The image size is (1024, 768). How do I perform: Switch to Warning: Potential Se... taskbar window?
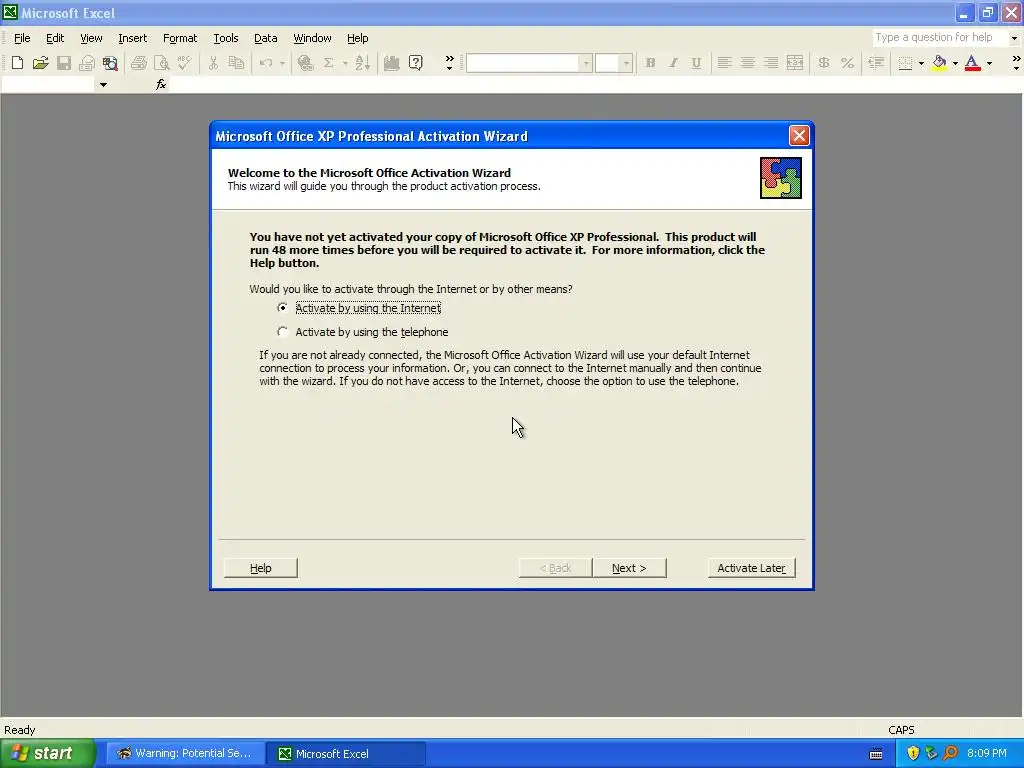coord(185,753)
